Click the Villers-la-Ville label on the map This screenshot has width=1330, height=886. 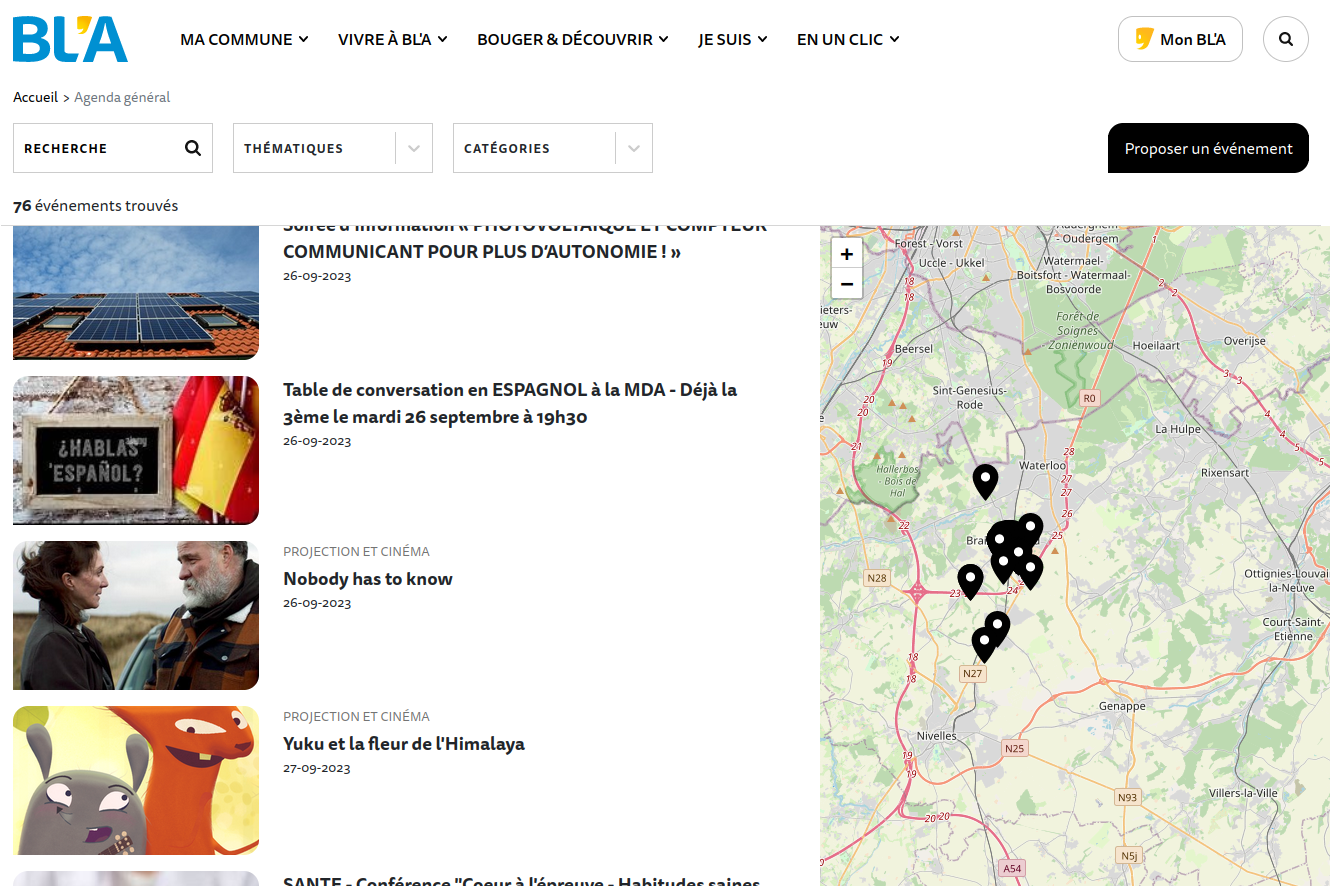1243,793
